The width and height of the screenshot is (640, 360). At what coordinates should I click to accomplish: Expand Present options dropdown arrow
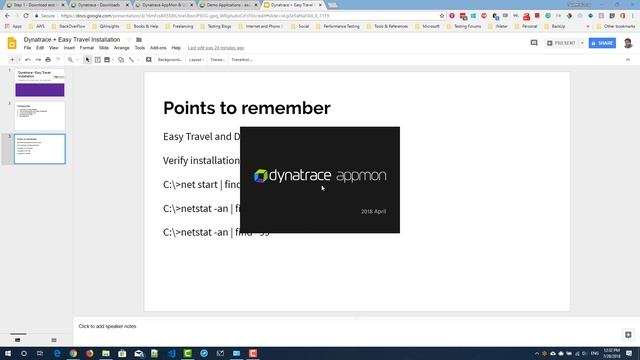click(x=582, y=43)
